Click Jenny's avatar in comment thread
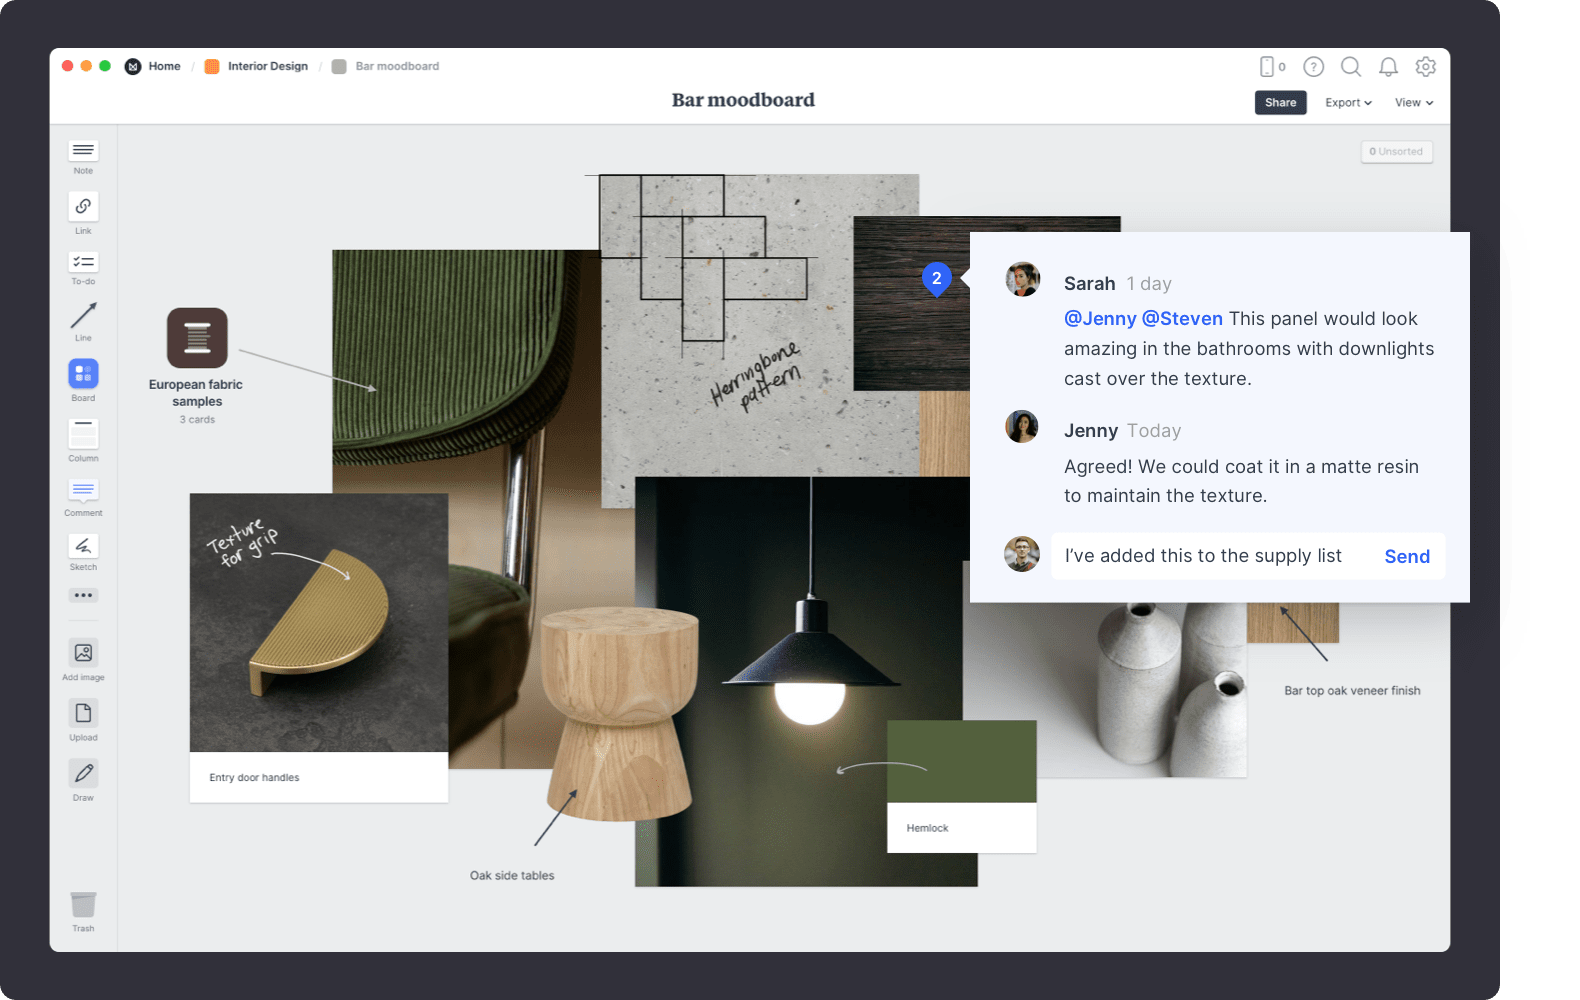 [x=1022, y=427]
